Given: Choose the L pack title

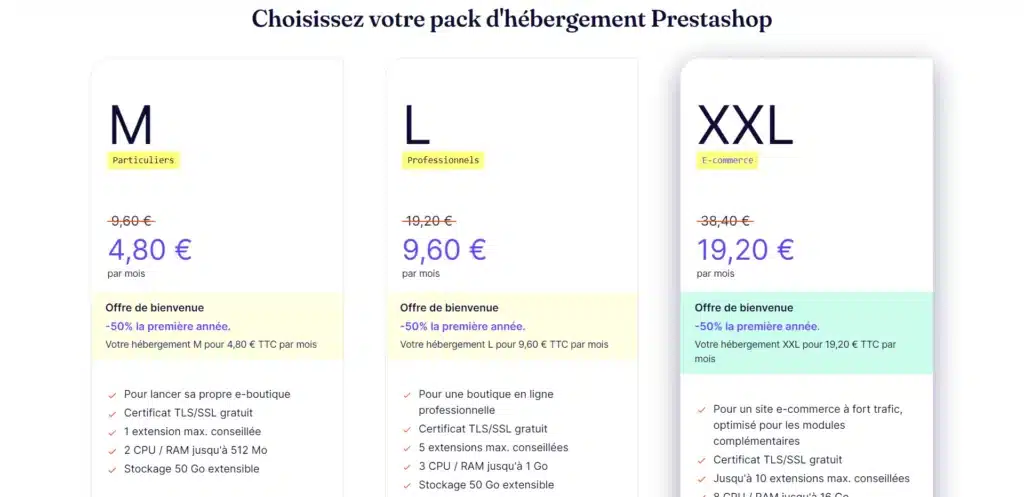Looking at the screenshot, I should (x=416, y=126).
